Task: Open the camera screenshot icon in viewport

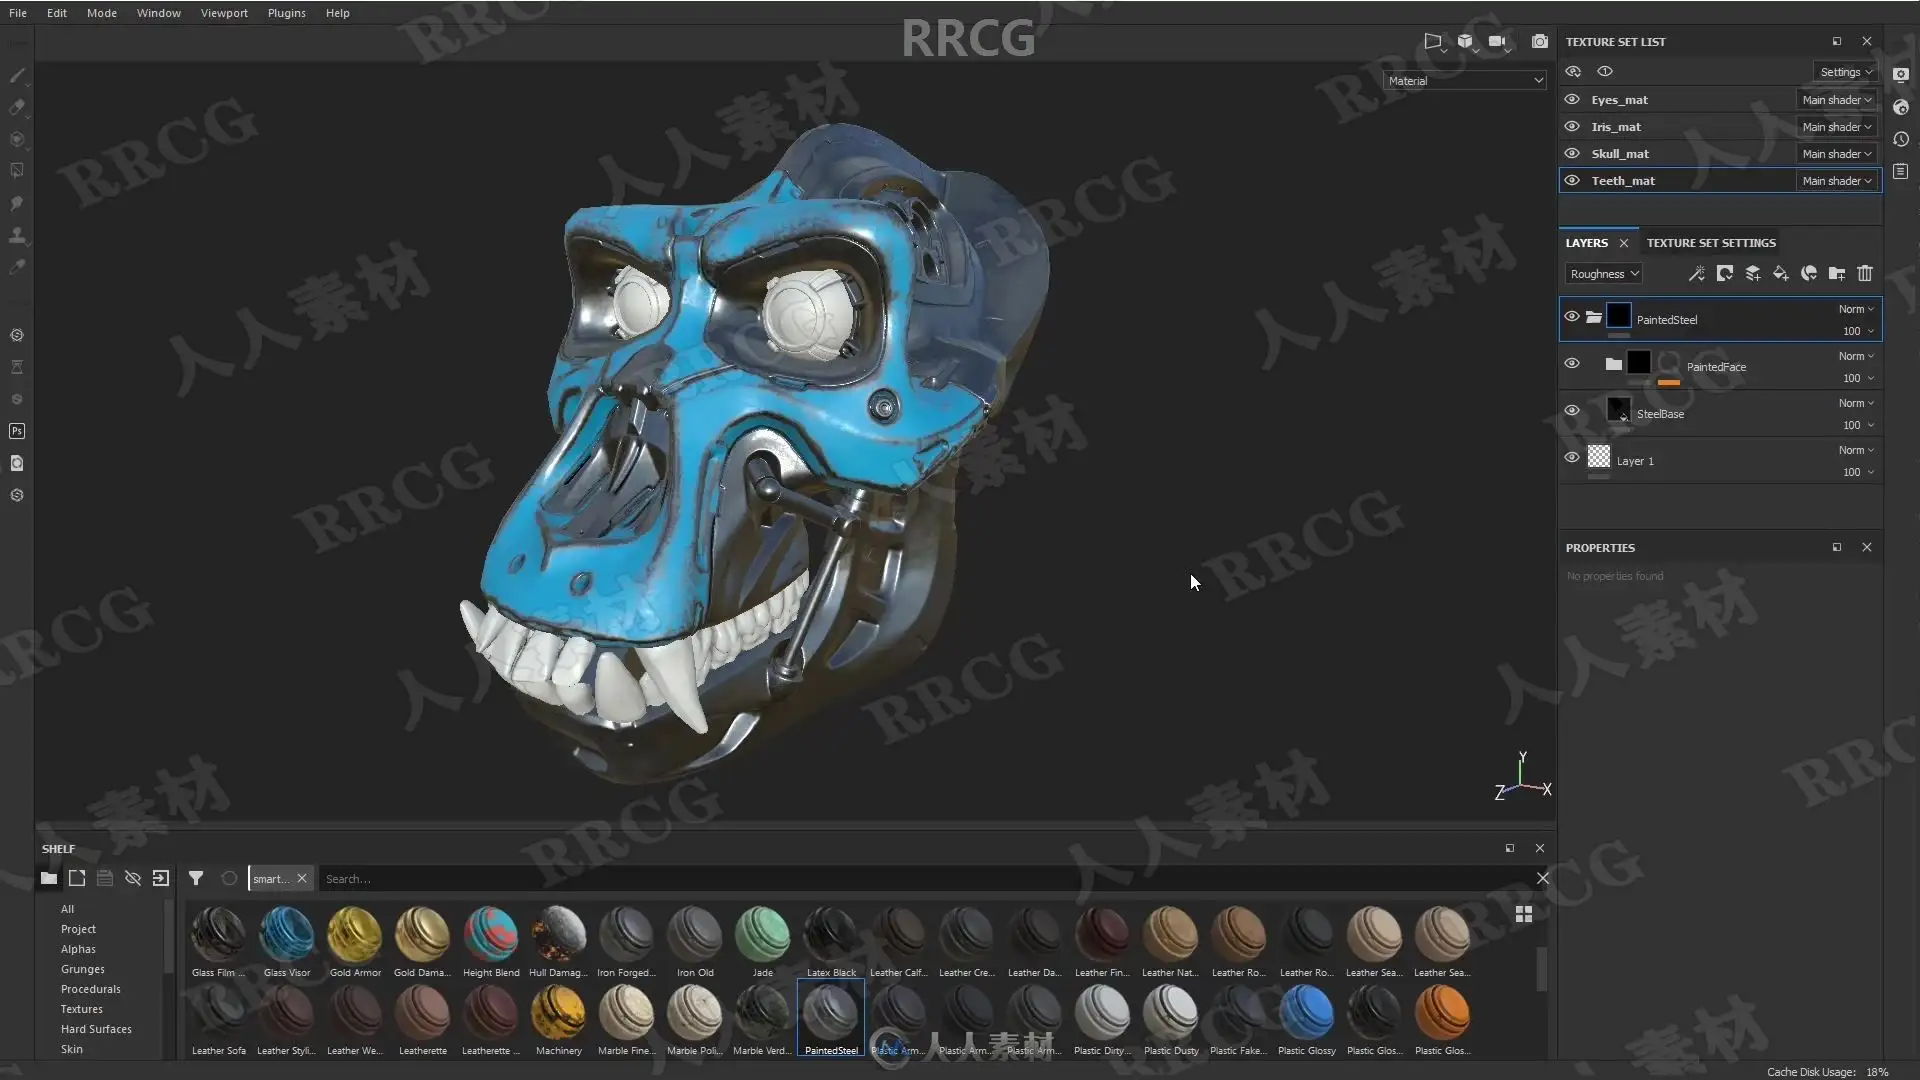Action: [1540, 41]
